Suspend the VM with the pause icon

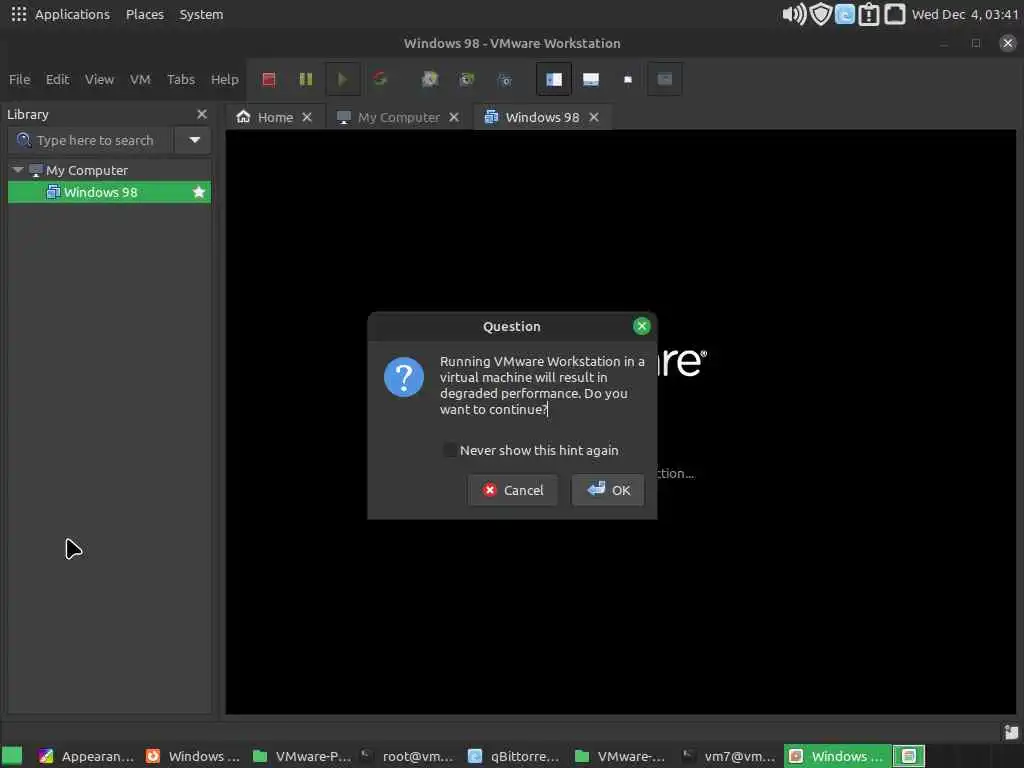[x=306, y=79]
